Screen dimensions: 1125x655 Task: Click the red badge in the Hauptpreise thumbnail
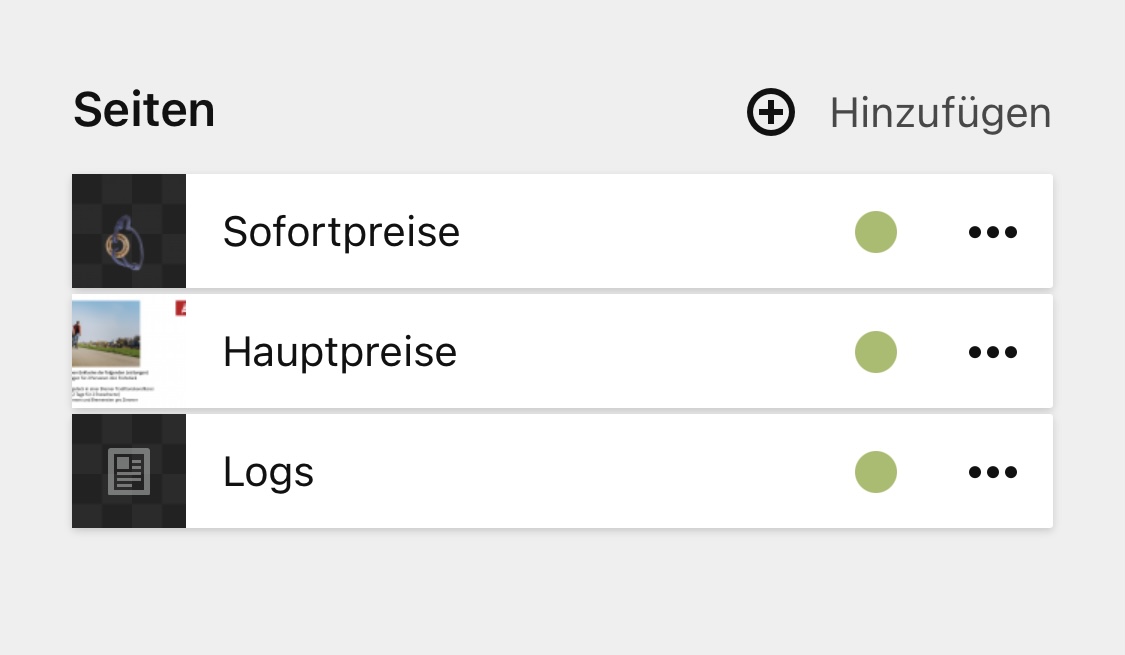(x=181, y=308)
